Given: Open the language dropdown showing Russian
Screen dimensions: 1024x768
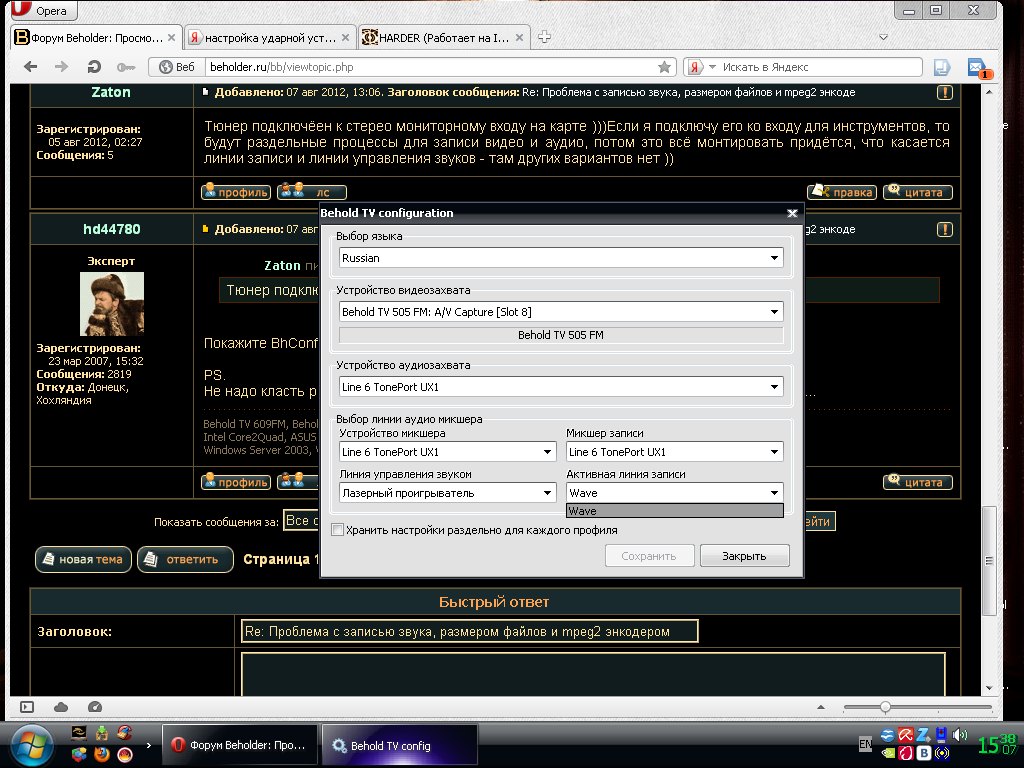Looking at the screenshot, I should pos(560,258).
